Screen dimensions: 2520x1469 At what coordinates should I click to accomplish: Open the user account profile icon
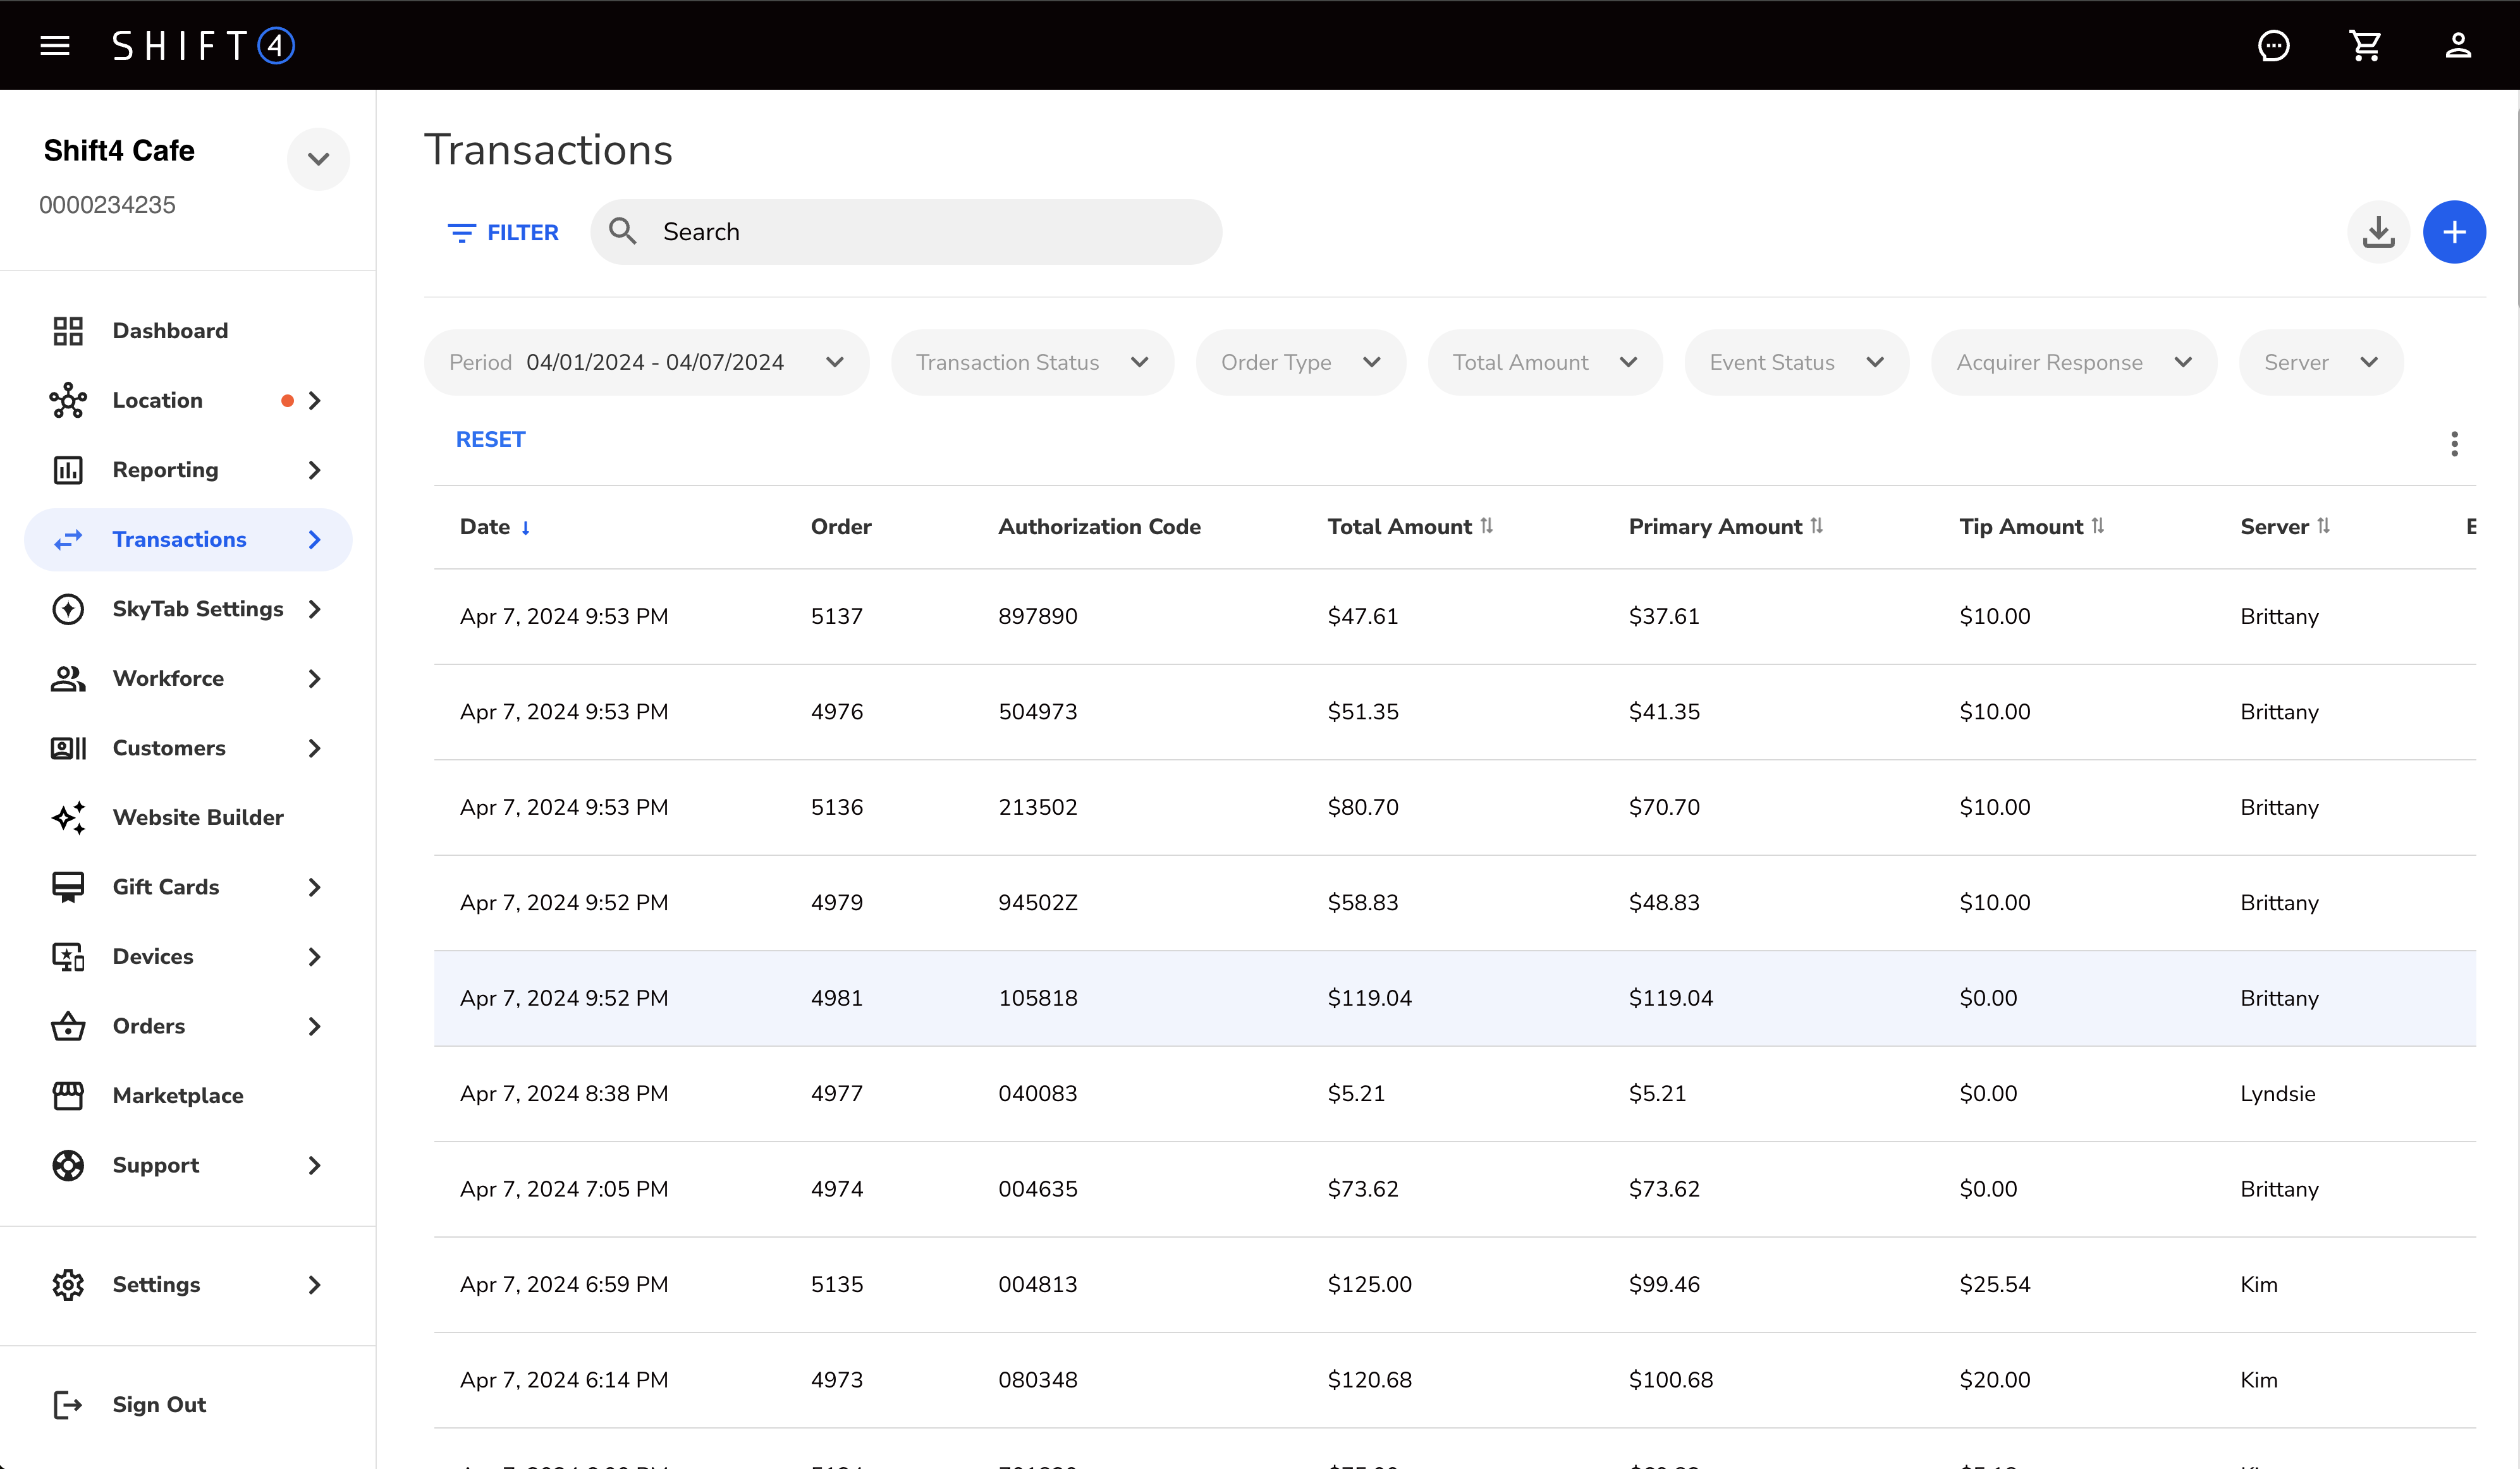(x=2458, y=45)
